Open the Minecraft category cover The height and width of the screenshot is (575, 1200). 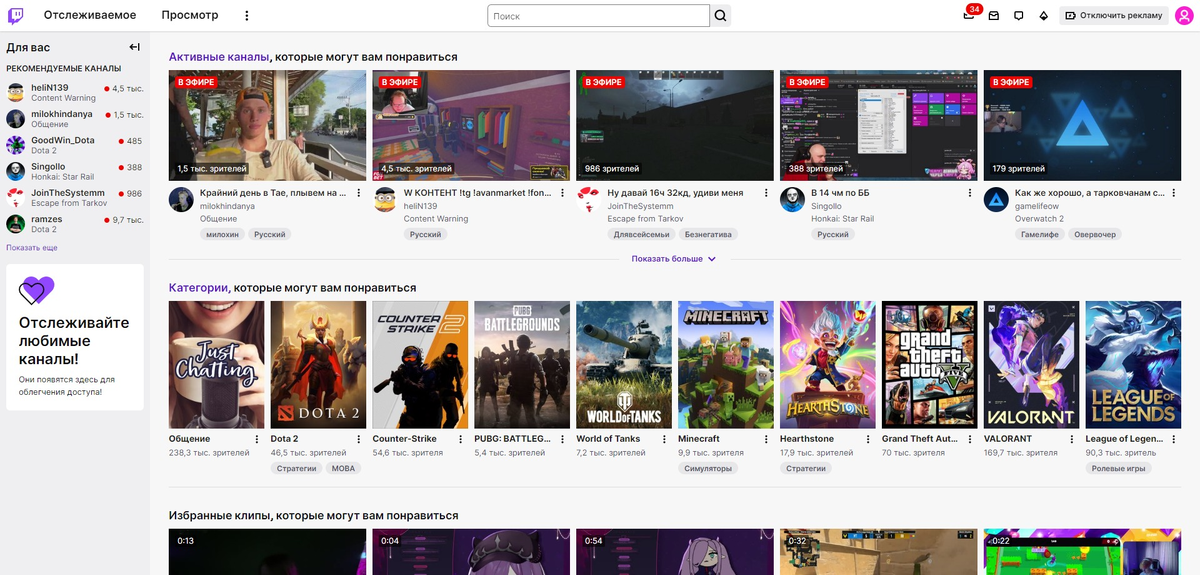(727, 365)
